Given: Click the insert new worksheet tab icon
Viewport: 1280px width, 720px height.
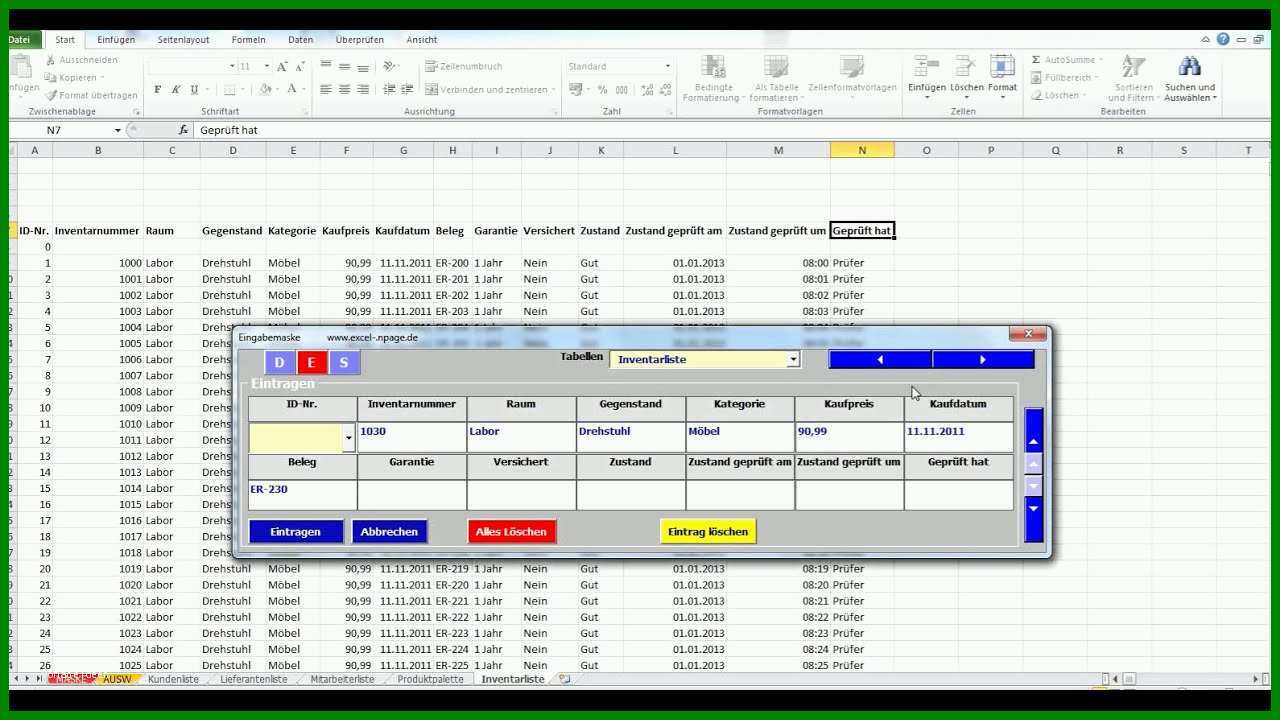Looking at the screenshot, I should coord(564,679).
